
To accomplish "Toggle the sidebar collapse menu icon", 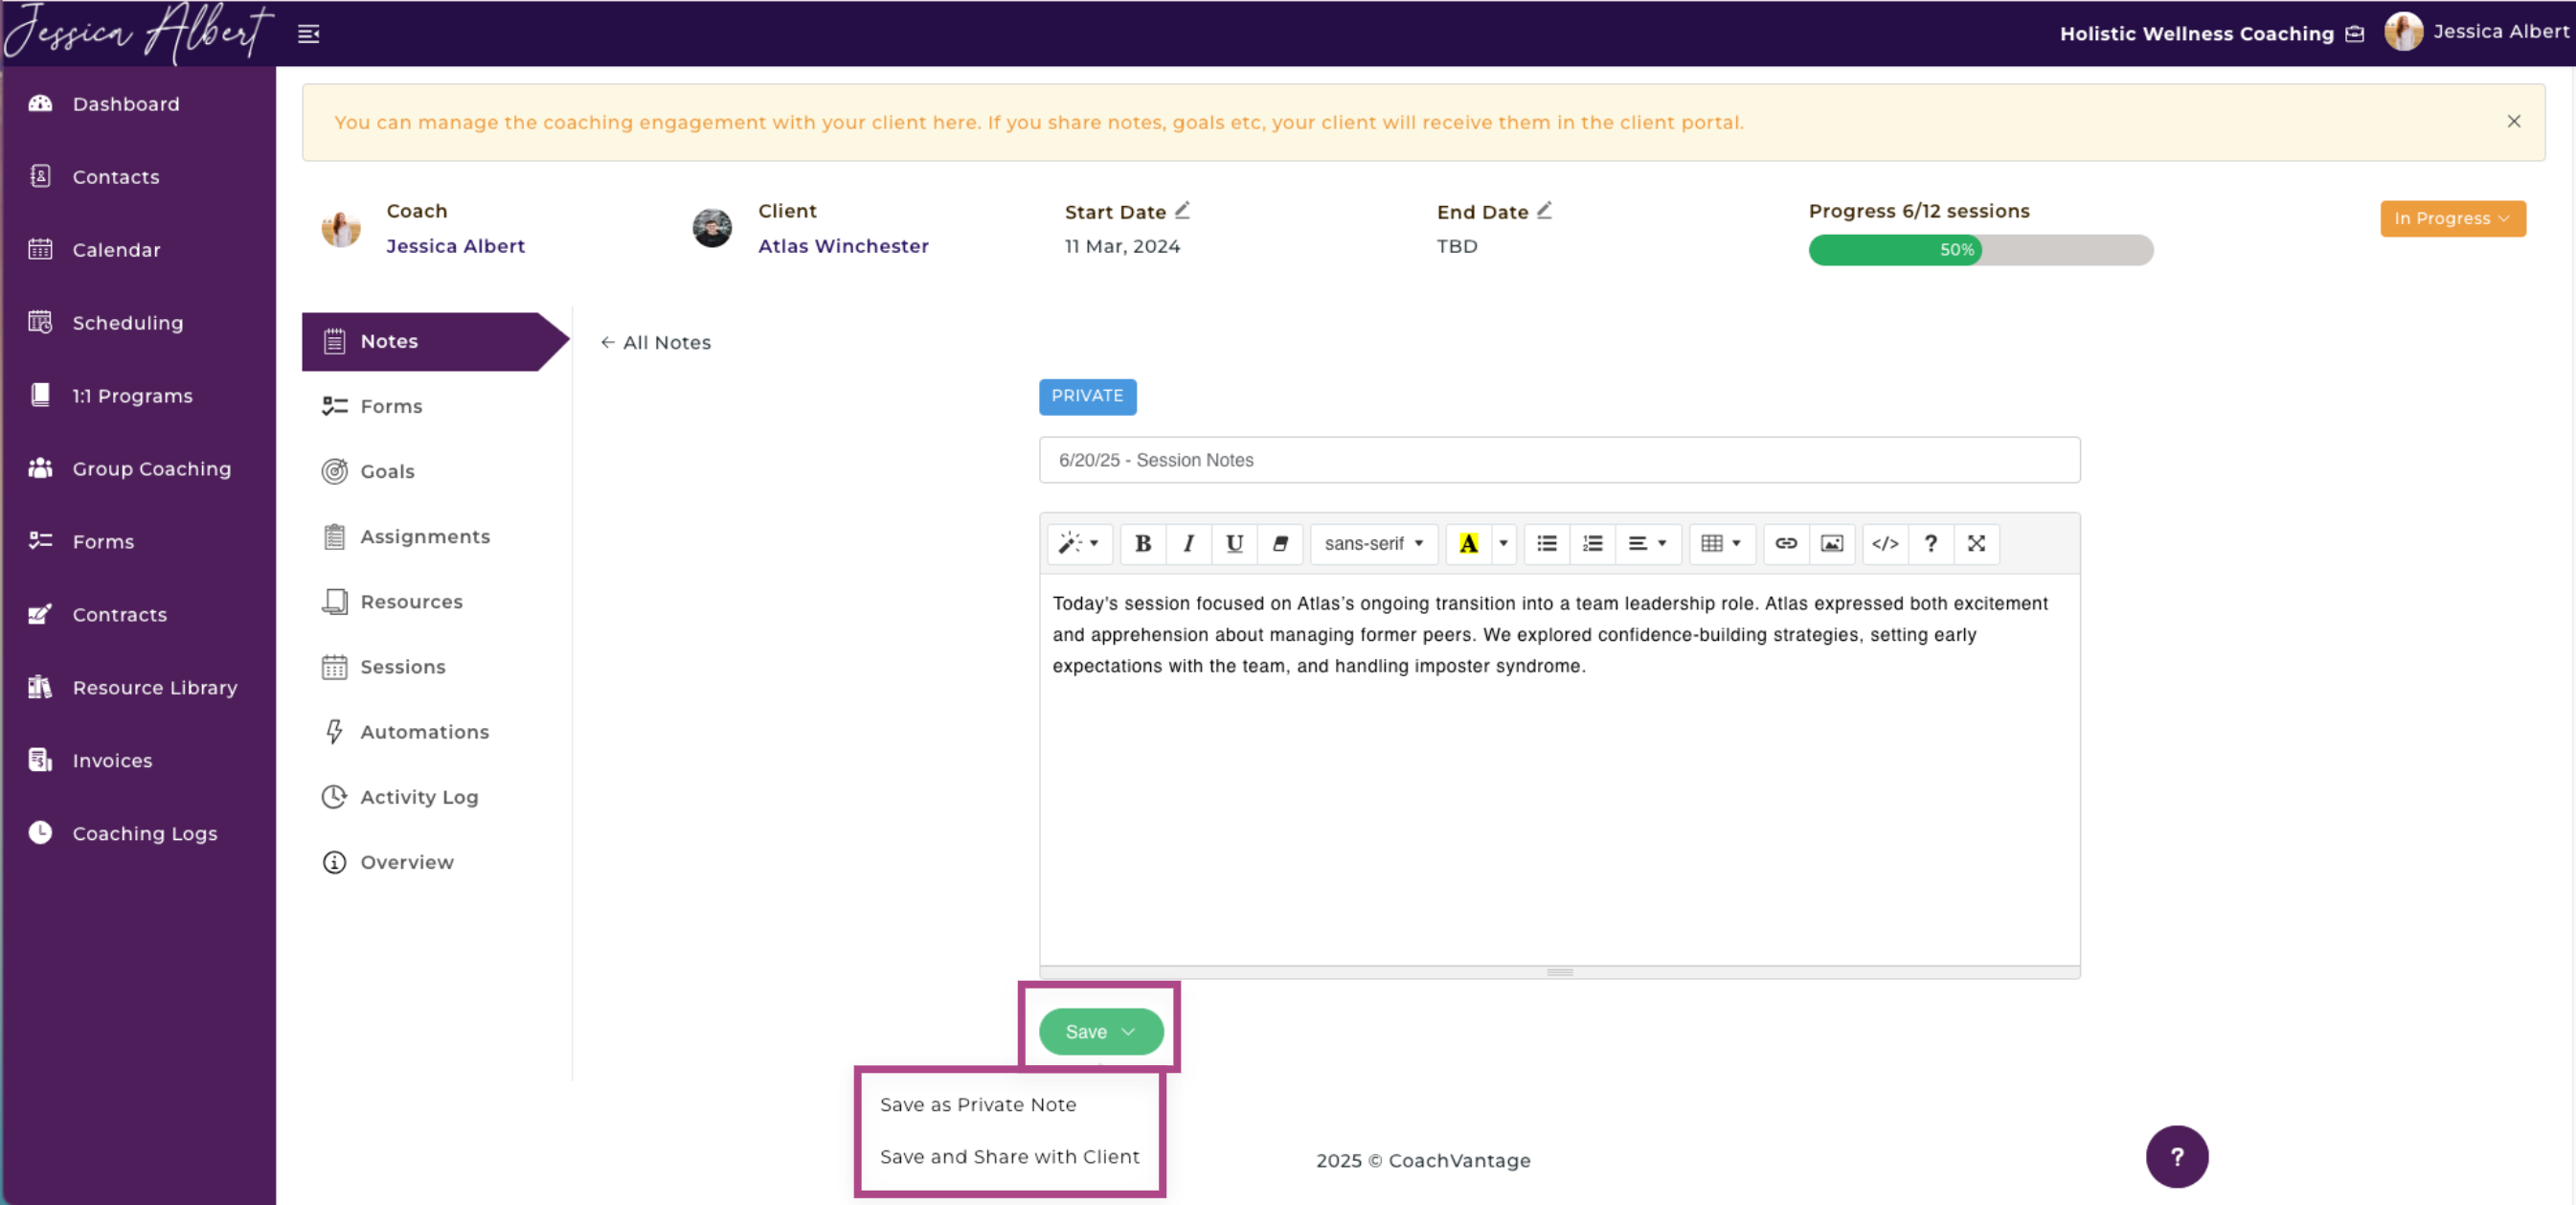I will (309, 34).
